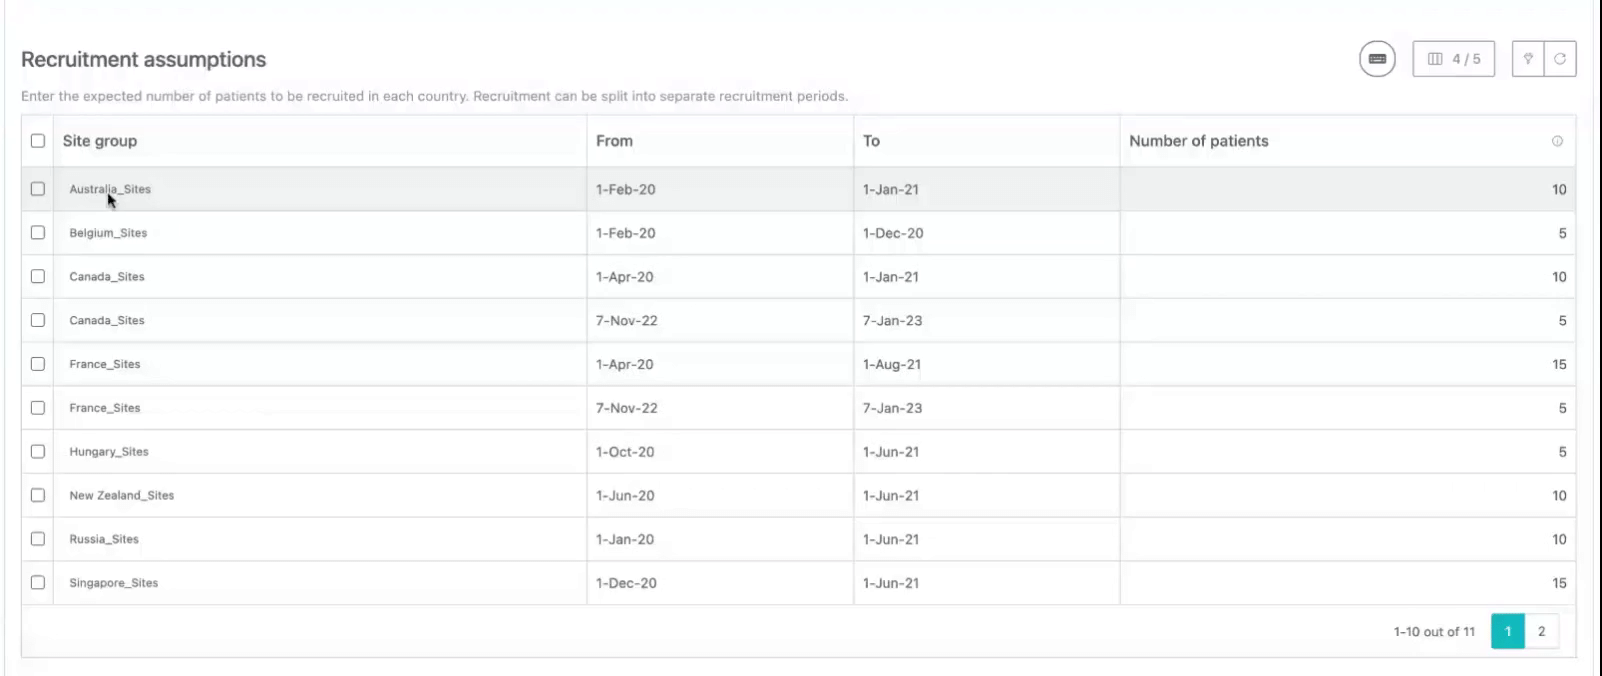The height and width of the screenshot is (676, 1602).
Task: Sort by Site group column header
Action: (x=100, y=141)
